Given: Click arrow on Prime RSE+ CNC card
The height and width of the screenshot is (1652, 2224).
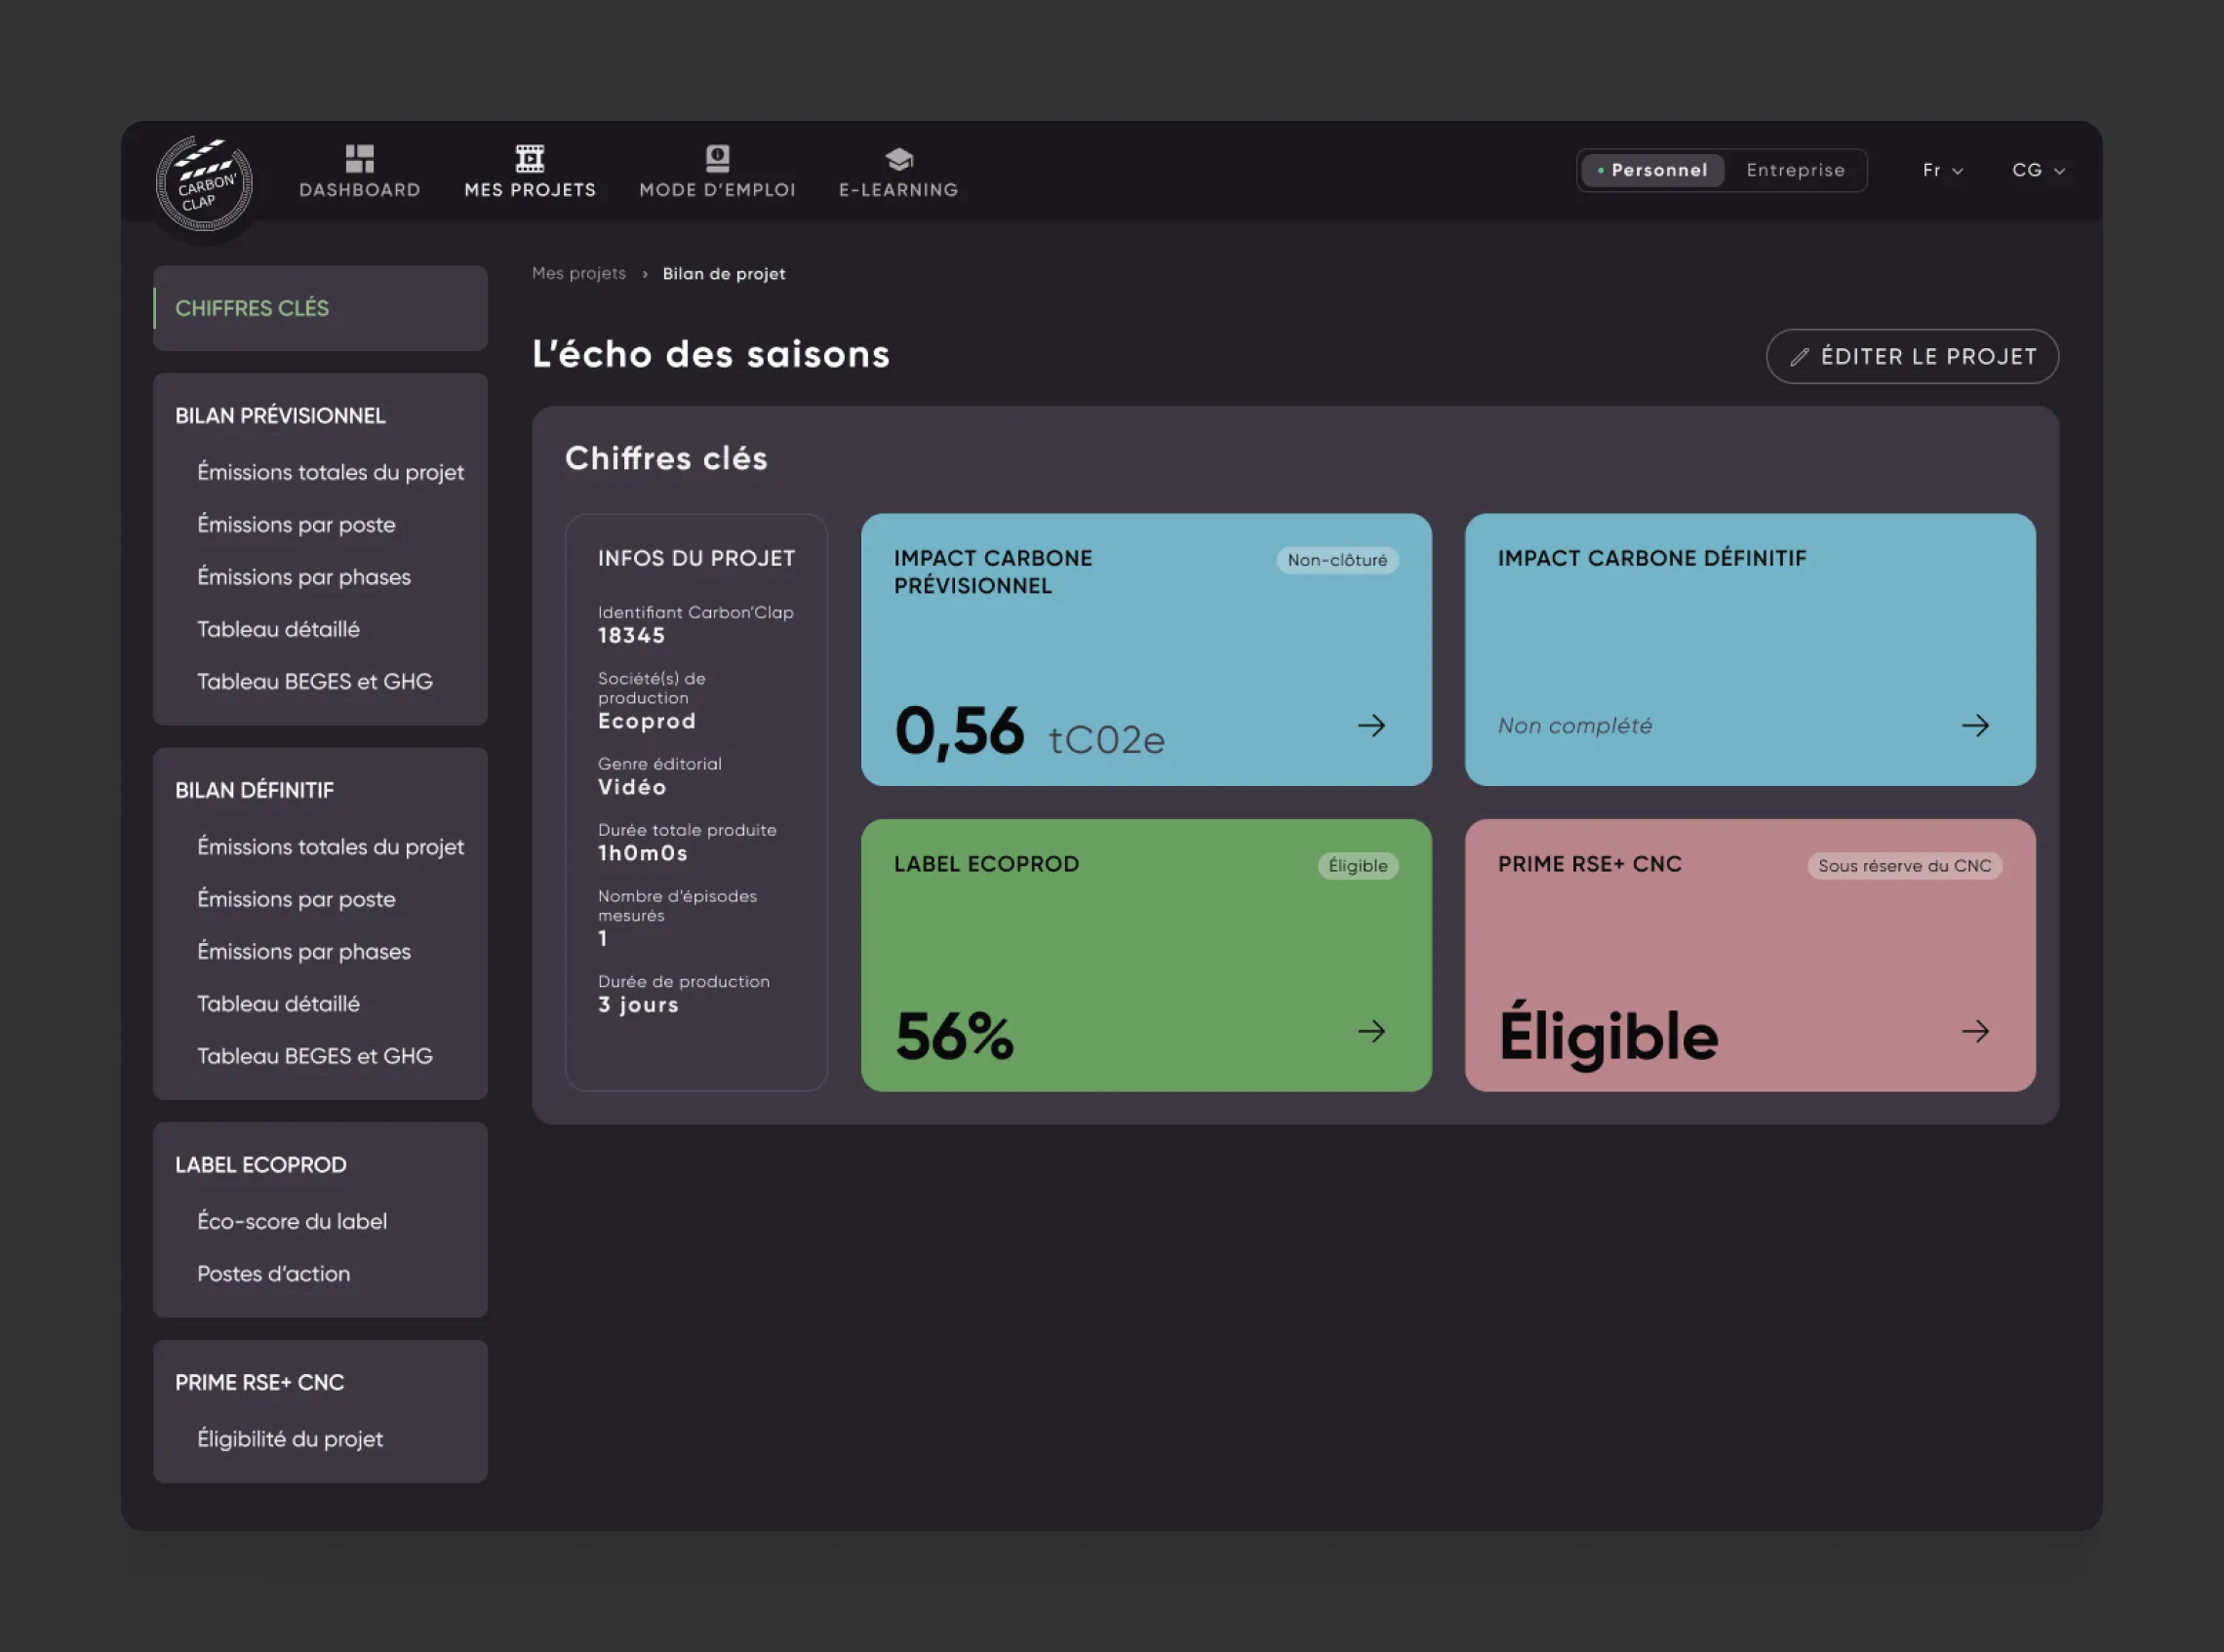Looking at the screenshot, I should [x=1975, y=1031].
